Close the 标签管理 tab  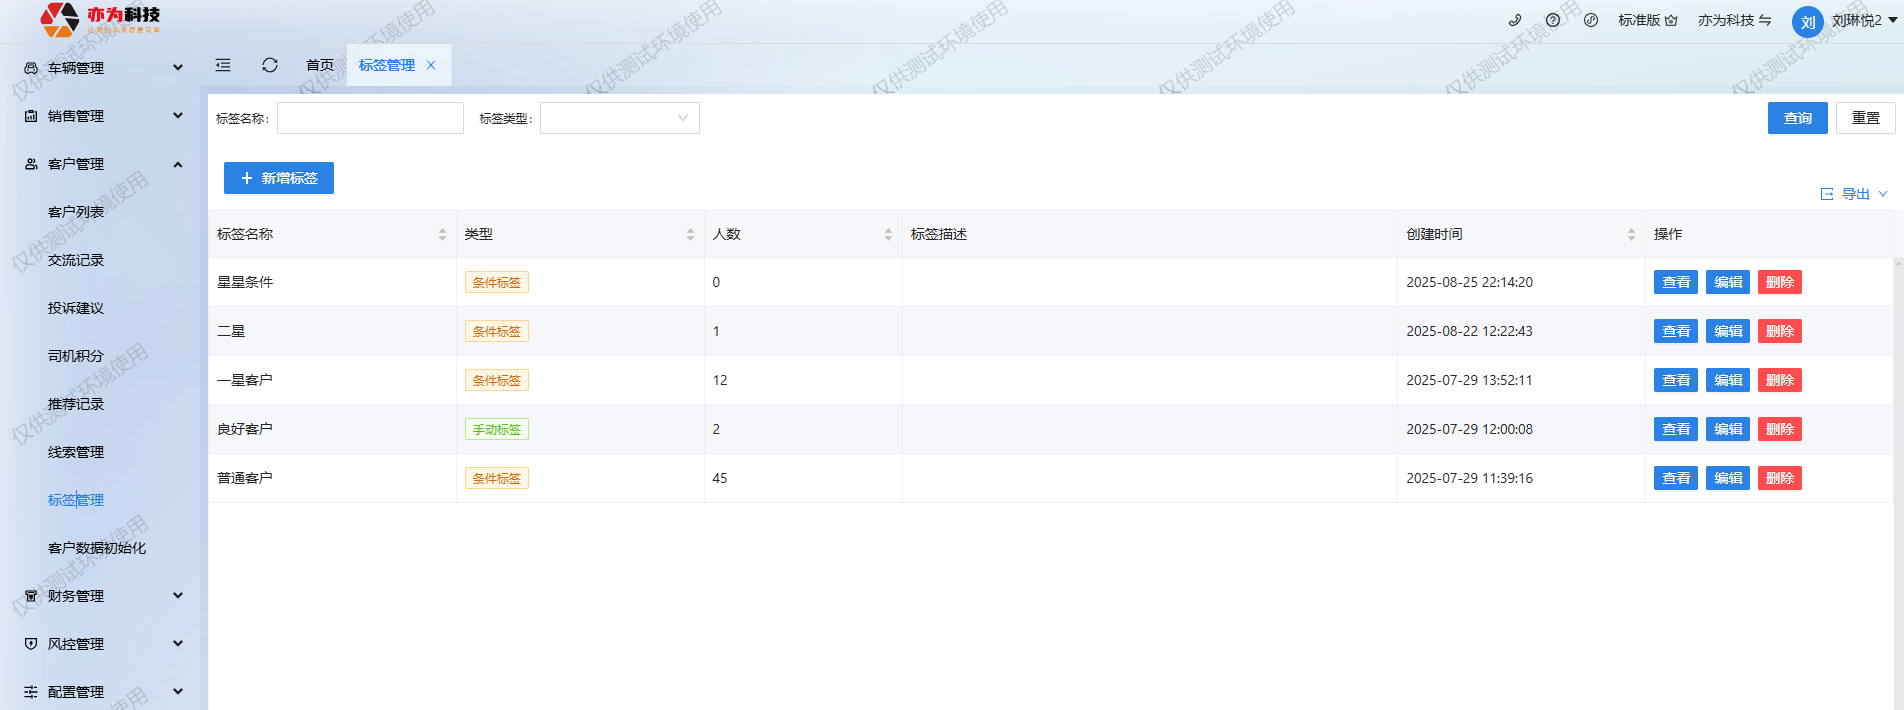click(x=431, y=65)
